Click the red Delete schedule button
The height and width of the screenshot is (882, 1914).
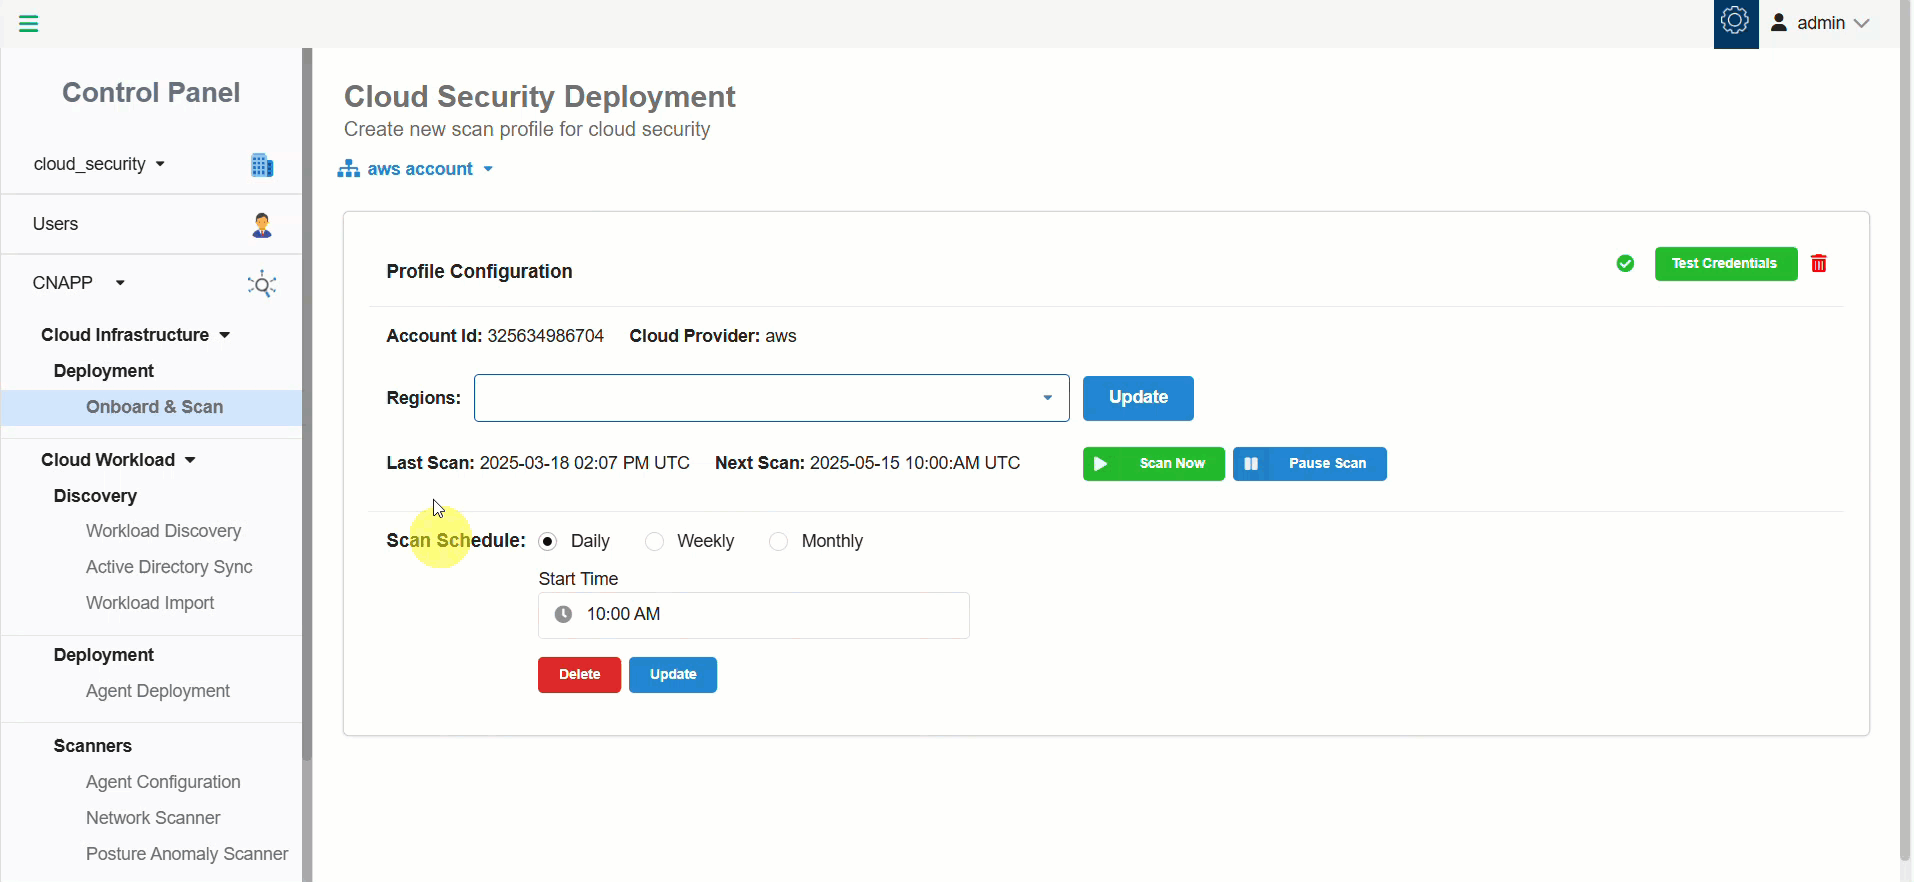pyautogui.click(x=580, y=675)
